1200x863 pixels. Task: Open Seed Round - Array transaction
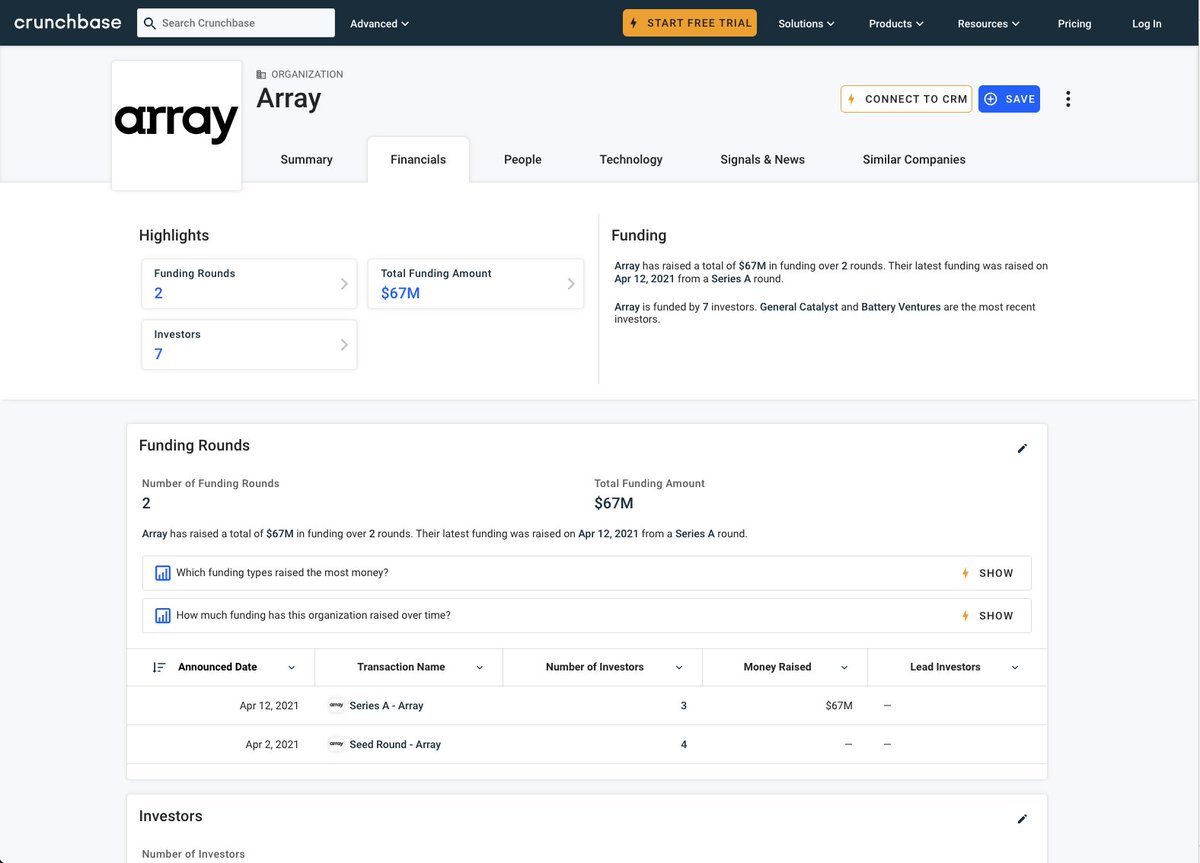coord(395,745)
